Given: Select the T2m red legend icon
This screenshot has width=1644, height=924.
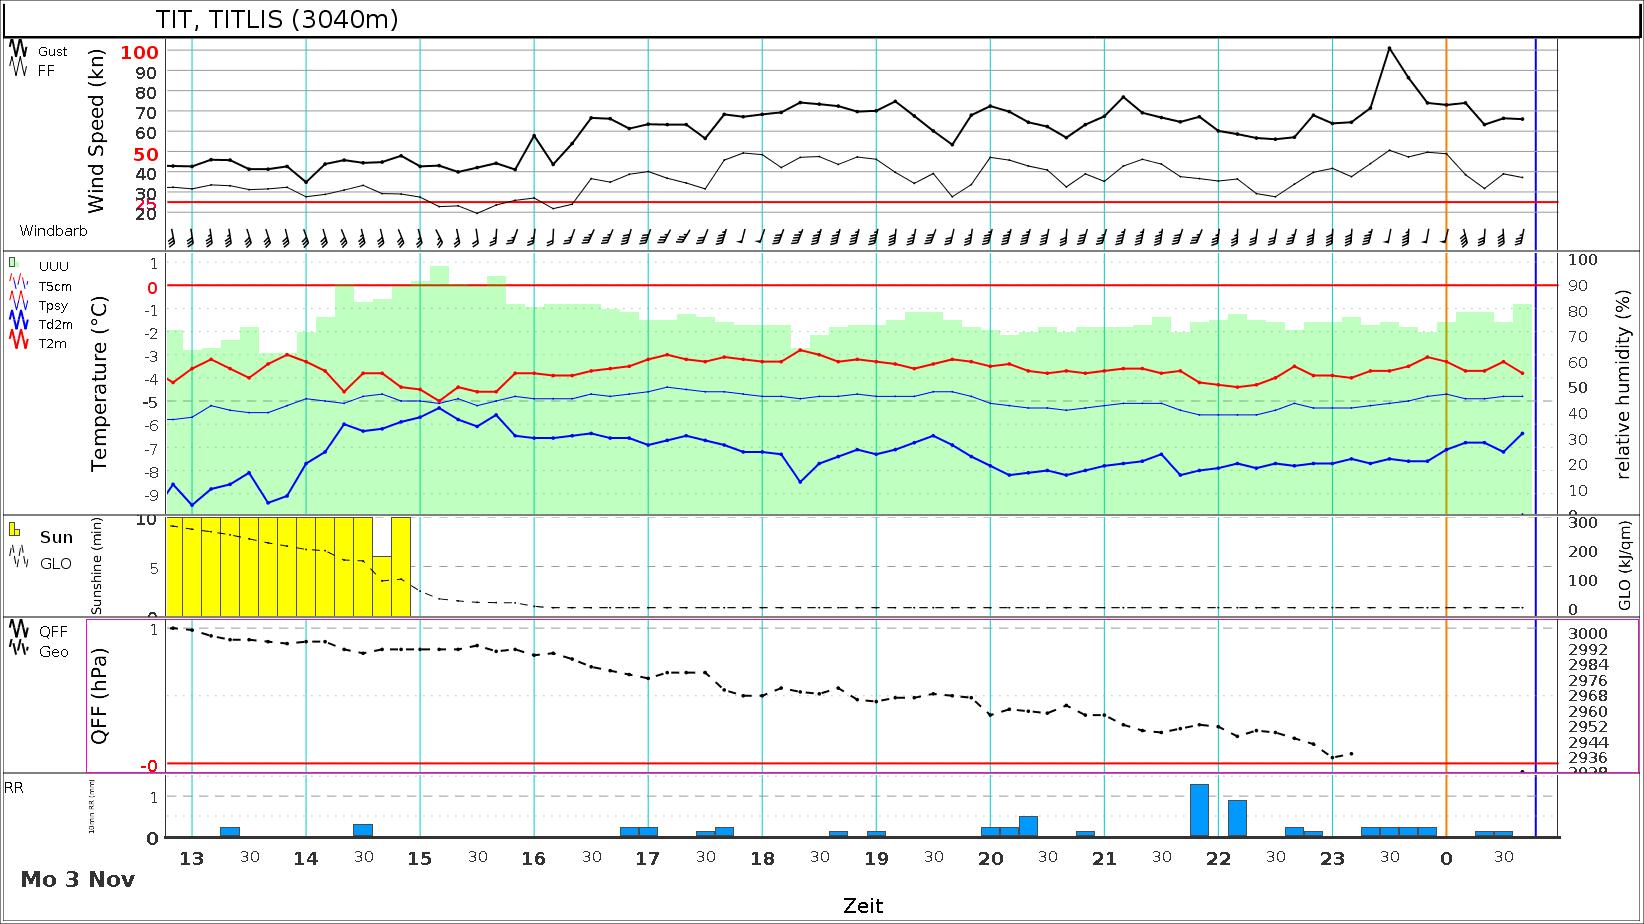Looking at the screenshot, I should (x=17, y=343).
